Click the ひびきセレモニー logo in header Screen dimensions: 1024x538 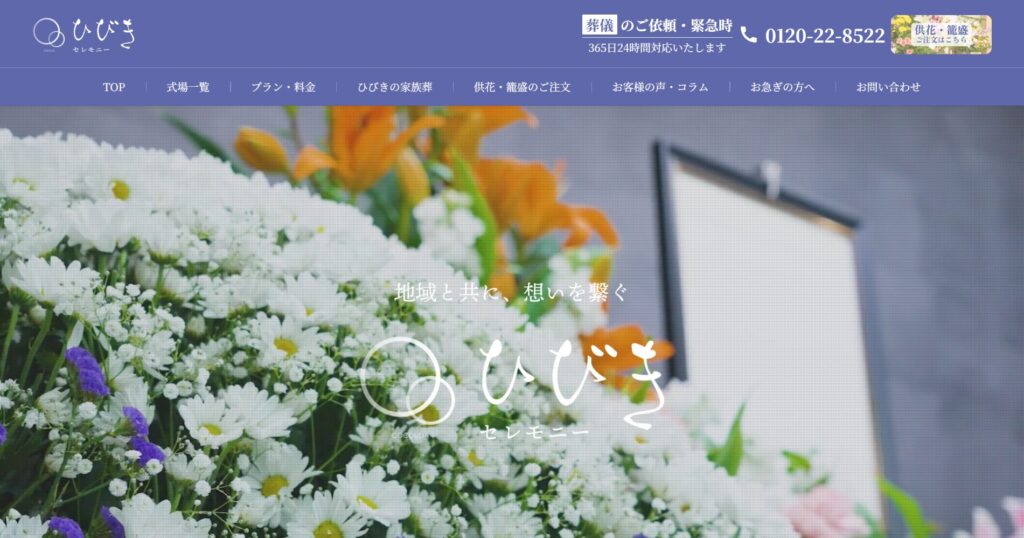point(85,34)
